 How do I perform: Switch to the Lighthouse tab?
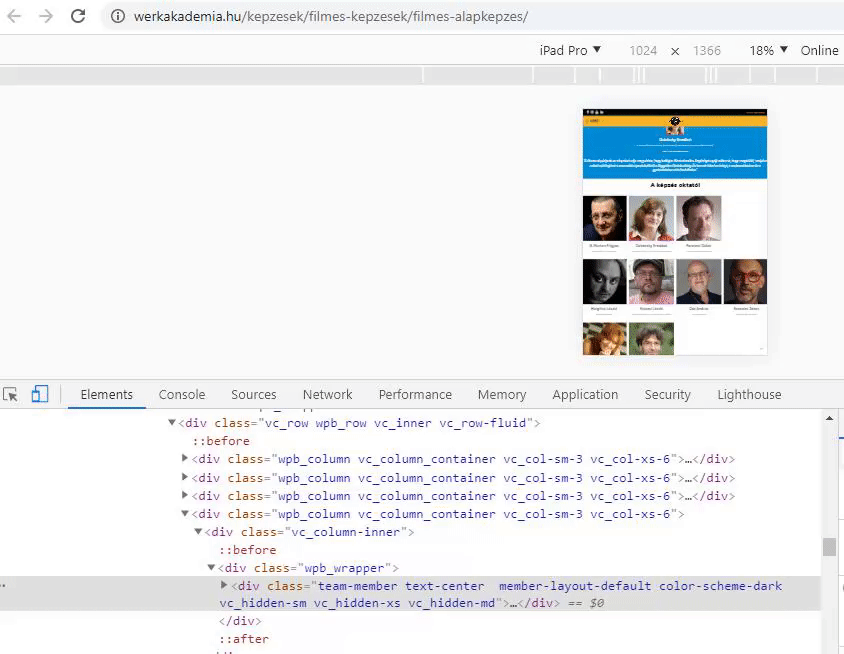click(749, 395)
